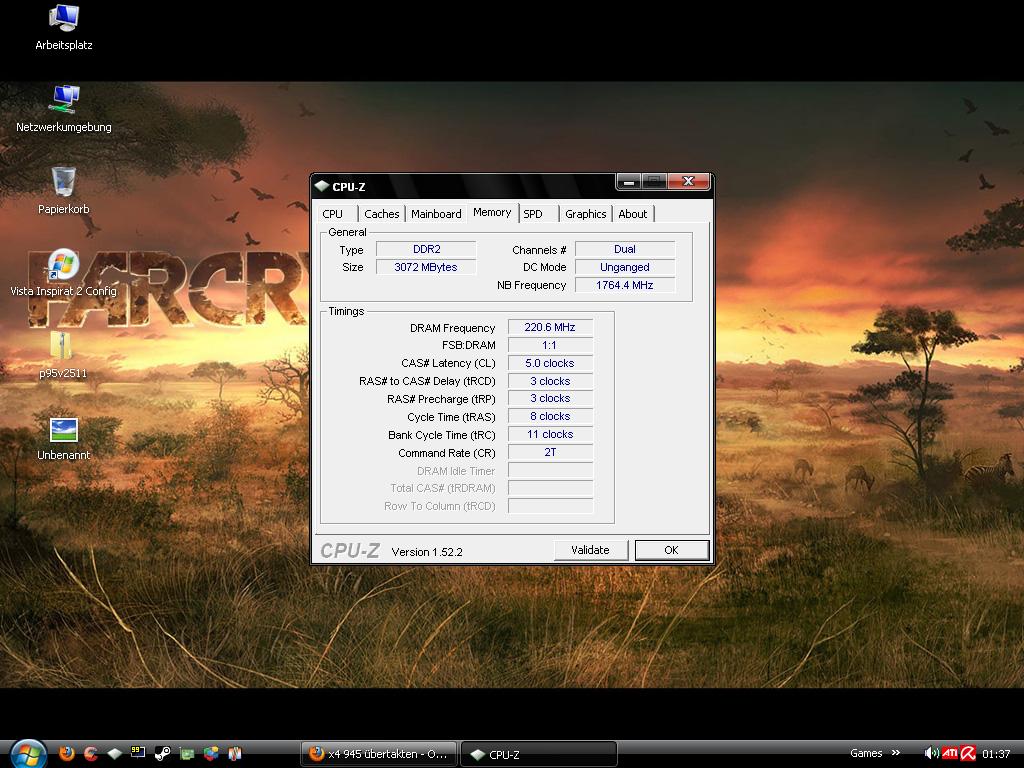Expand the Games toolbar chevron
The height and width of the screenshot is (768, 1024).
[x=897, y=754]
